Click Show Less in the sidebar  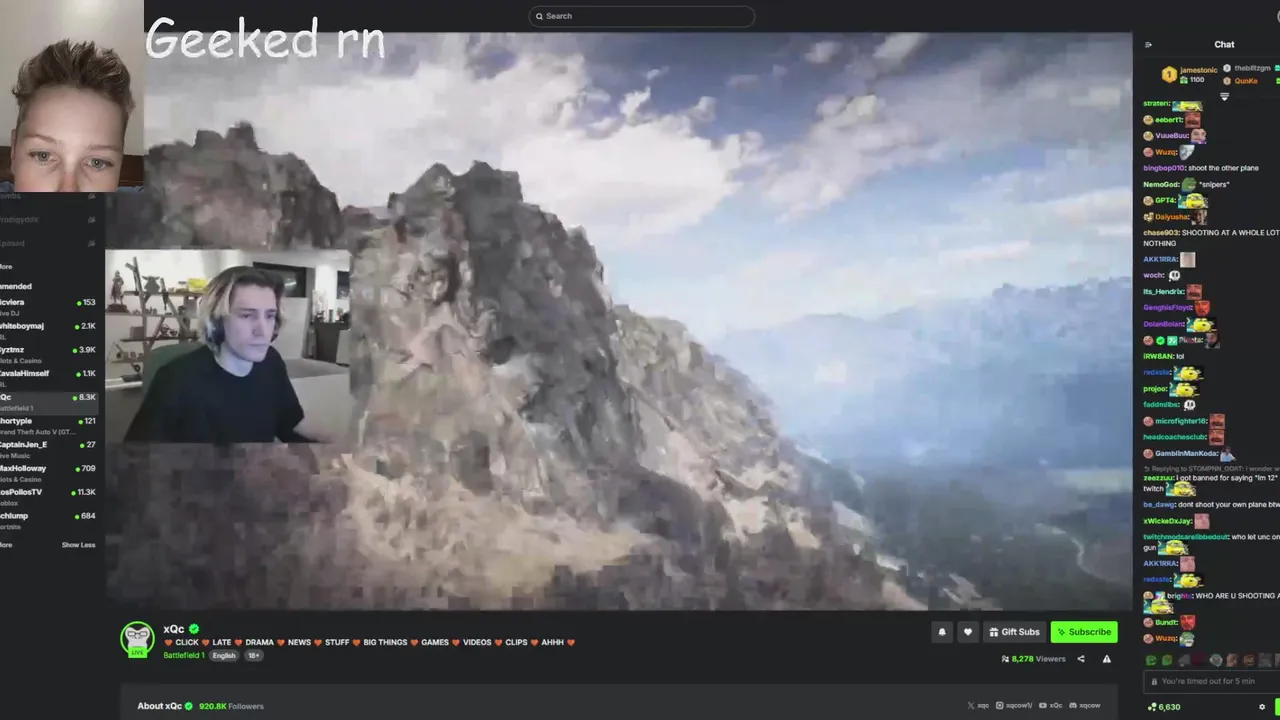pyautogui.click(x=78, y=545)
